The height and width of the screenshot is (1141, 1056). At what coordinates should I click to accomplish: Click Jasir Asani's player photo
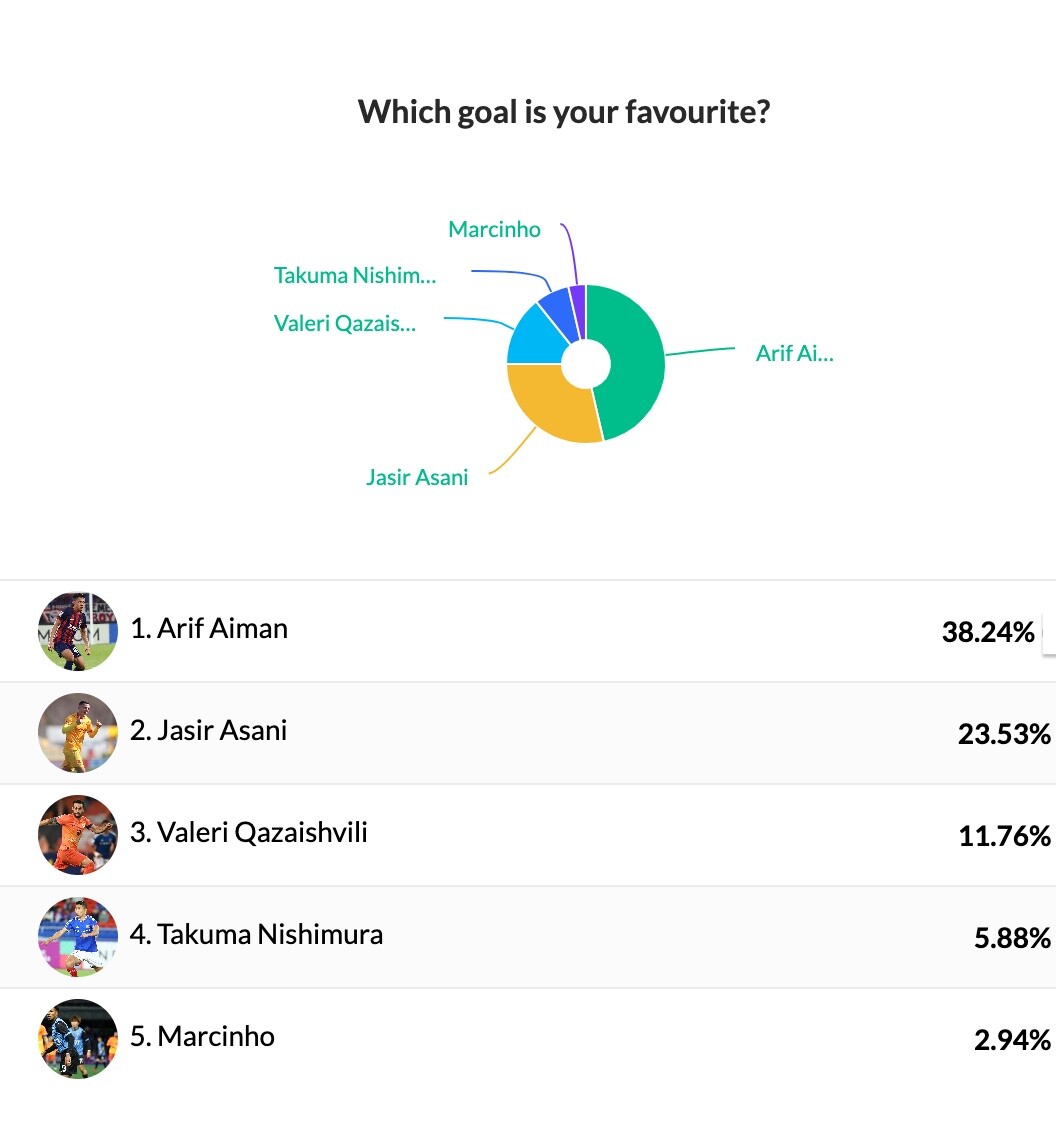(x=78, y=733)
